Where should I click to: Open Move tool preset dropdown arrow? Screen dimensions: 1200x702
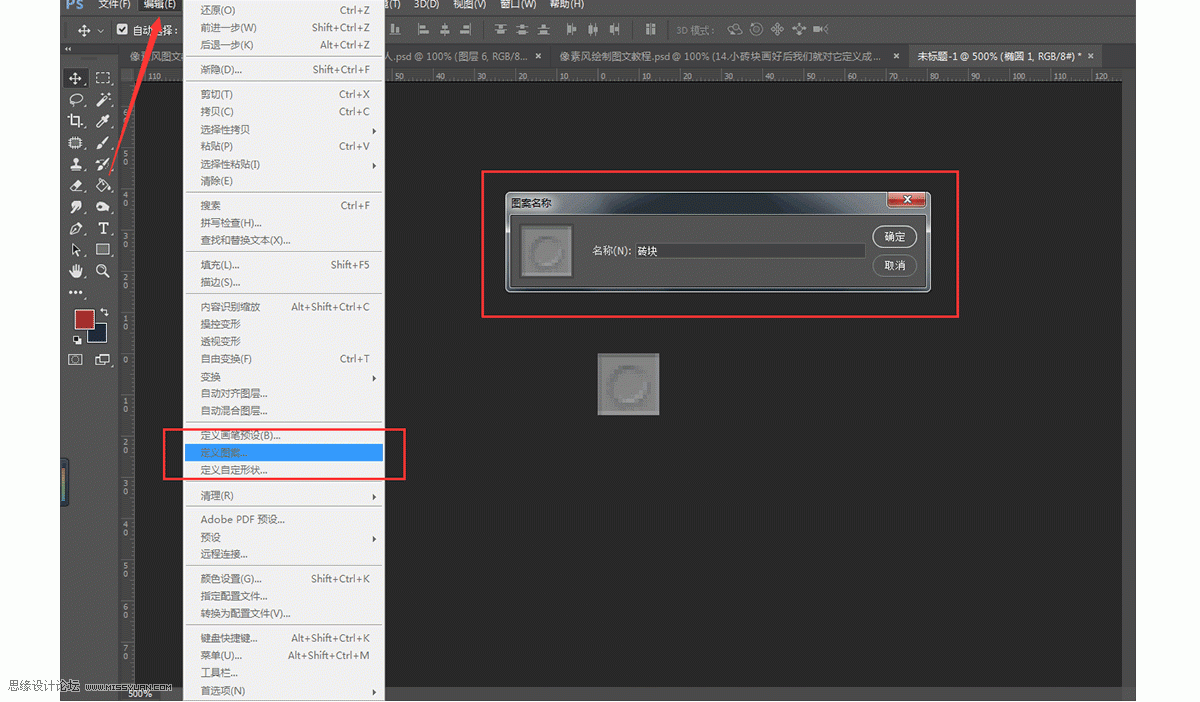[x=100, y=31]
